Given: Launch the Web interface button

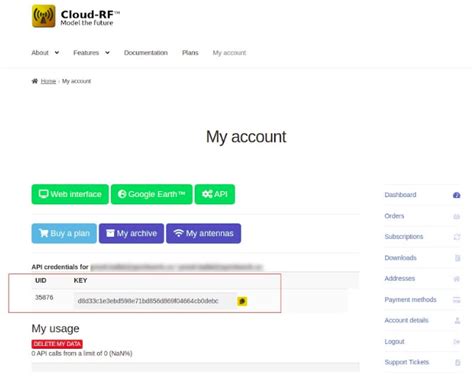Looking at the screenshot, I should point(70,194).
